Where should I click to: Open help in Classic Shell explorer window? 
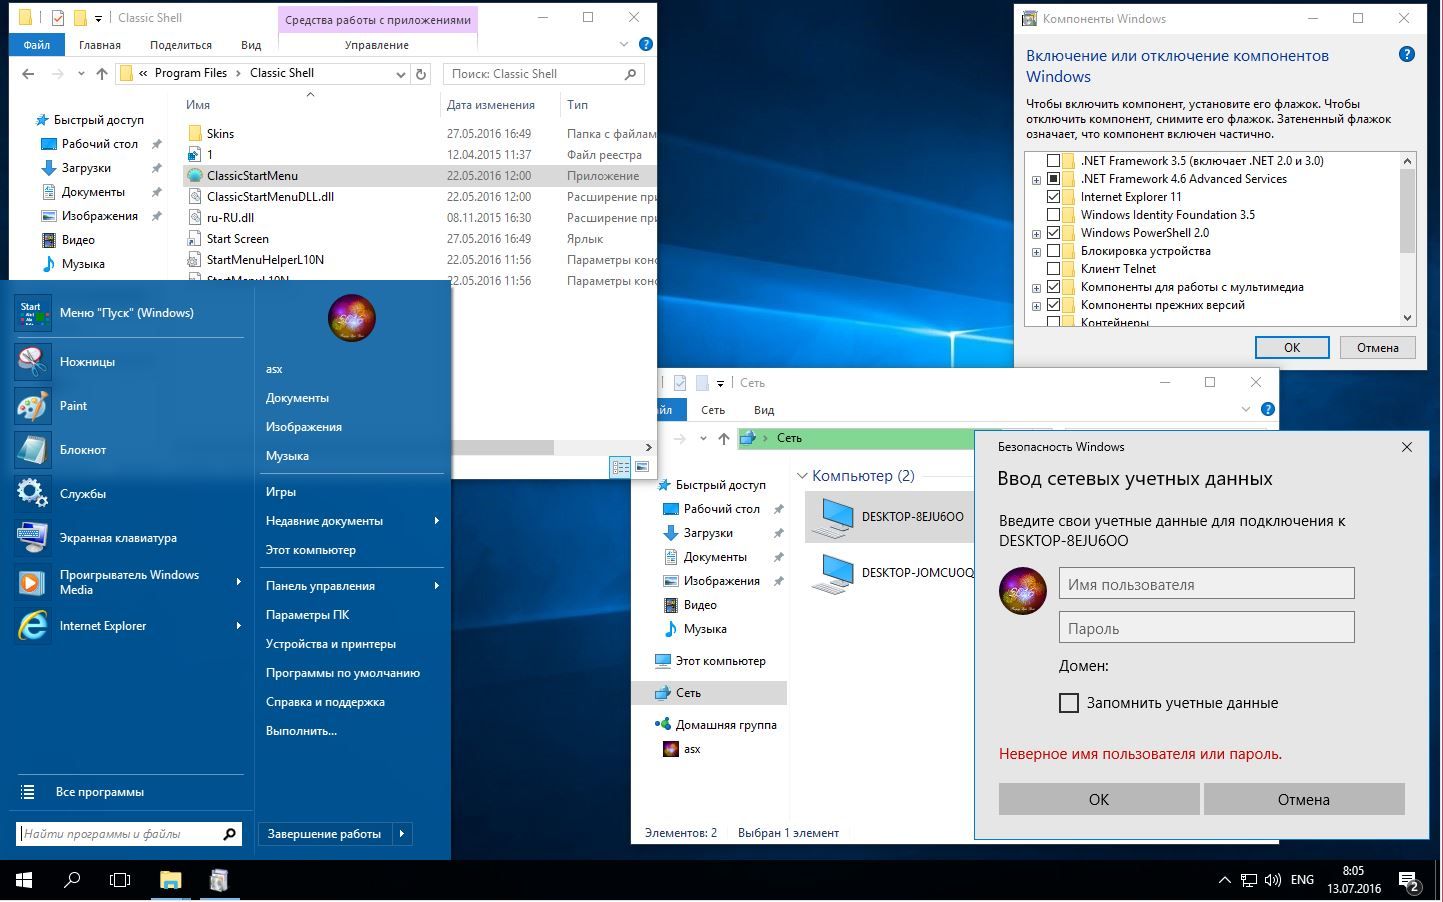click(x=646, y=44)
